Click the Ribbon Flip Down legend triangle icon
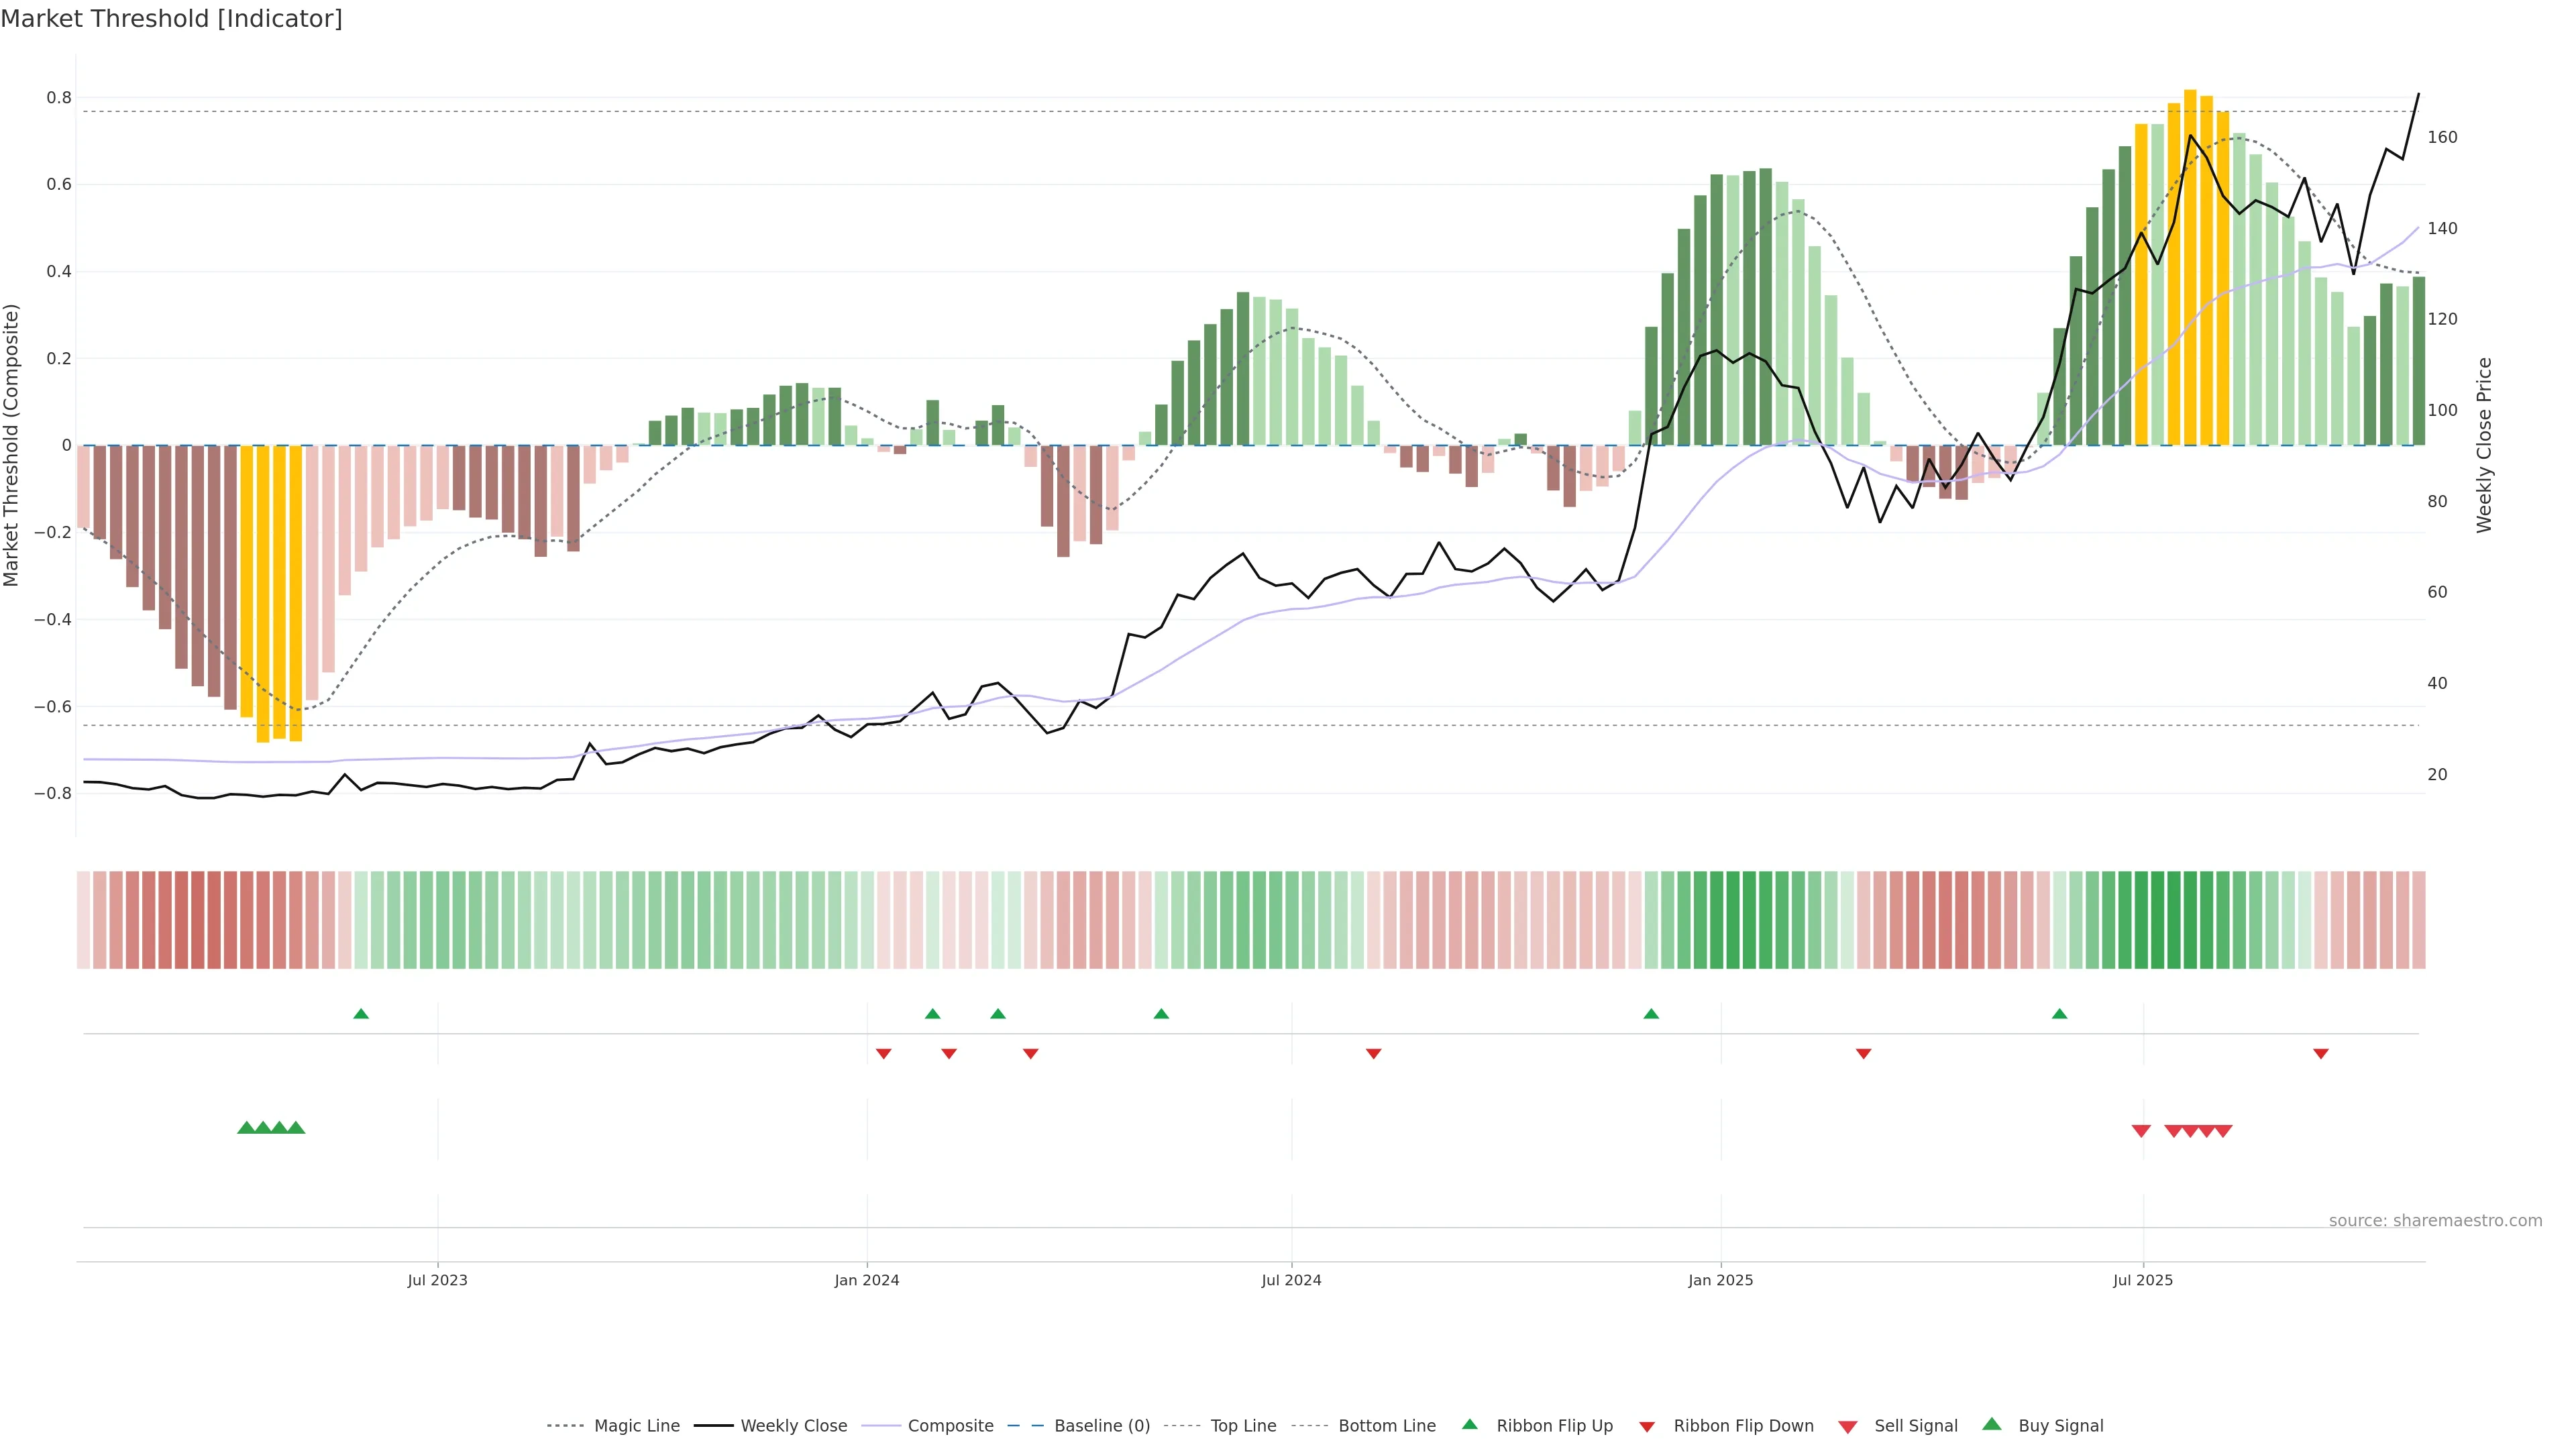This screenshot has width=2576, height=1449. coord(1647,1427)
